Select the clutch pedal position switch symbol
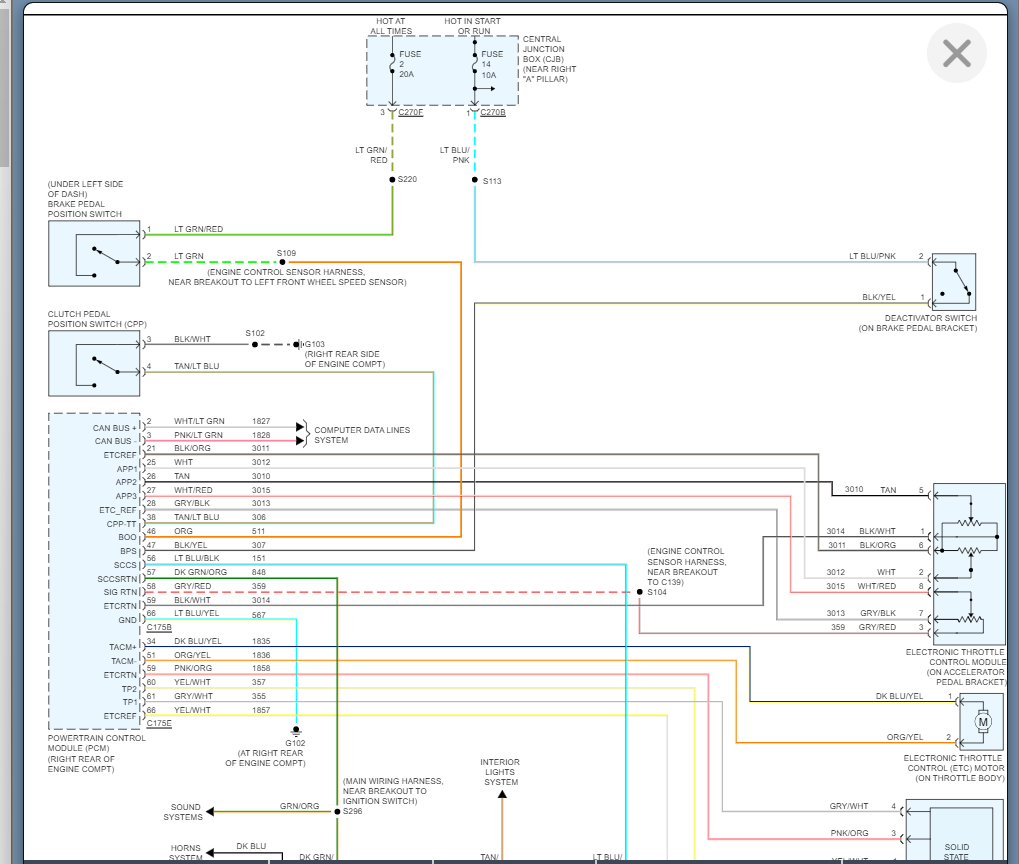Viewport: 1019px width, 864px height. click(94, 363)
